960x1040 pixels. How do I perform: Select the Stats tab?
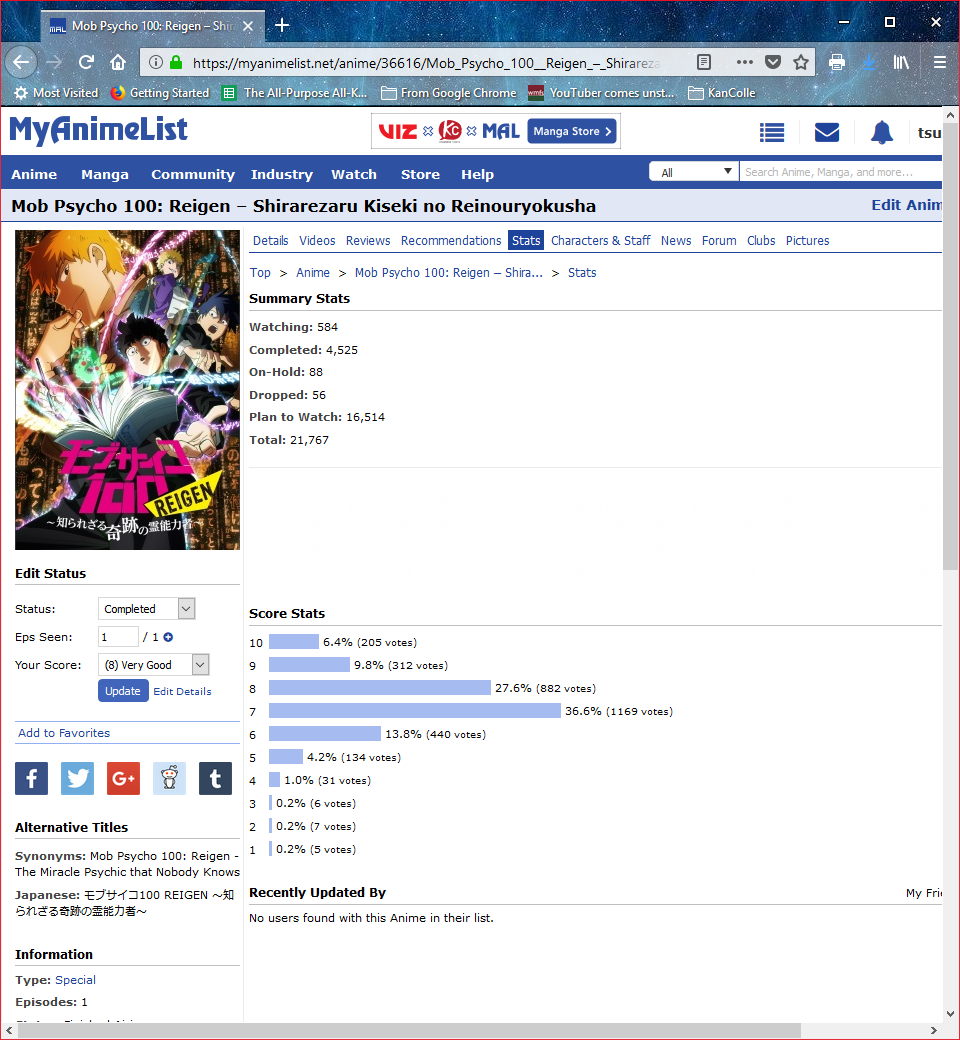(526, 241)
